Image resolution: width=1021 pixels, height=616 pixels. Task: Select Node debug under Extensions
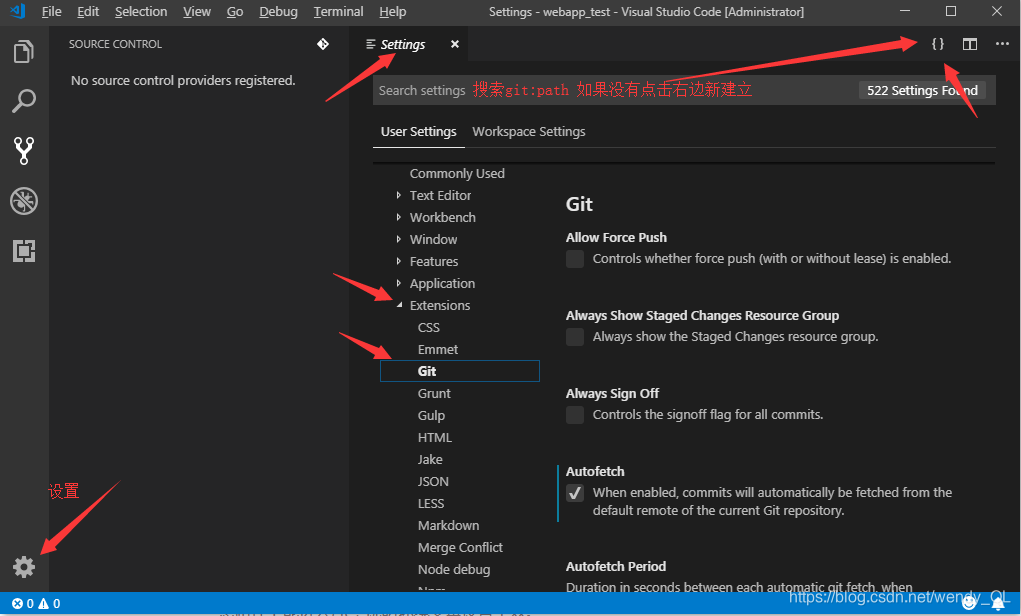point(454,570)
